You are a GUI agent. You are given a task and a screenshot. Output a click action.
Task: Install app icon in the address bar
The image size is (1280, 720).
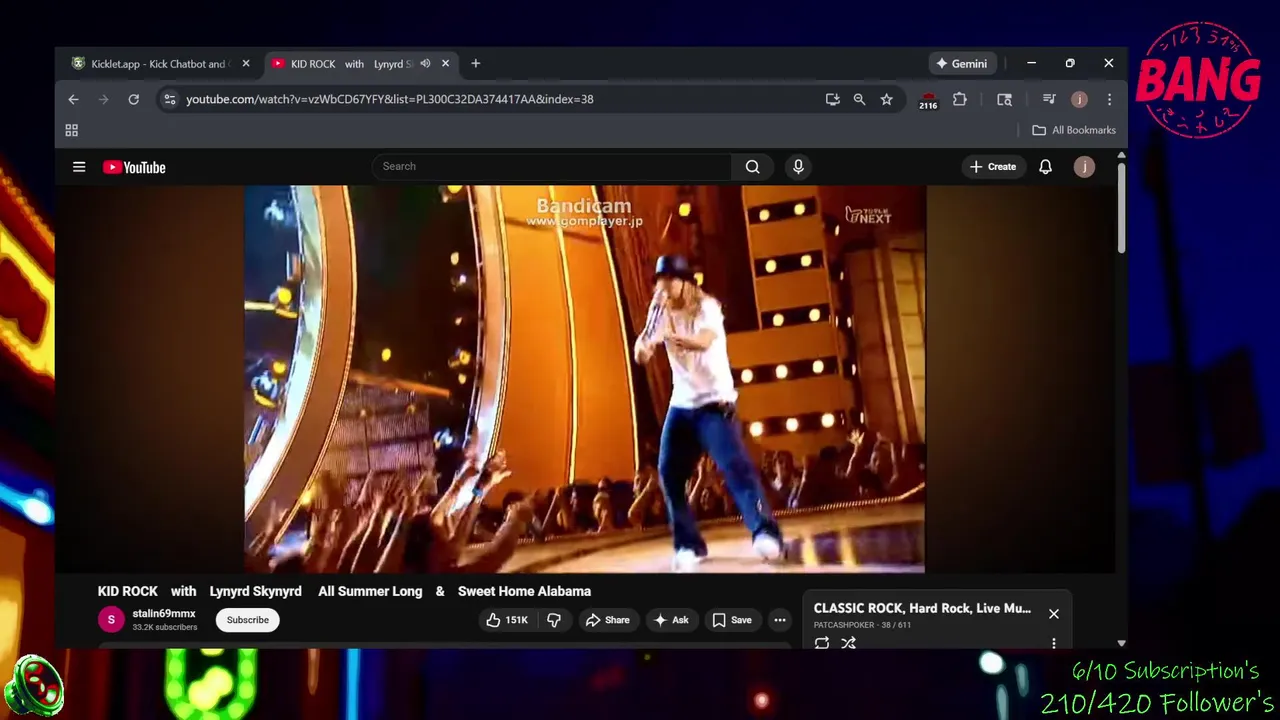tap(832, 99)
